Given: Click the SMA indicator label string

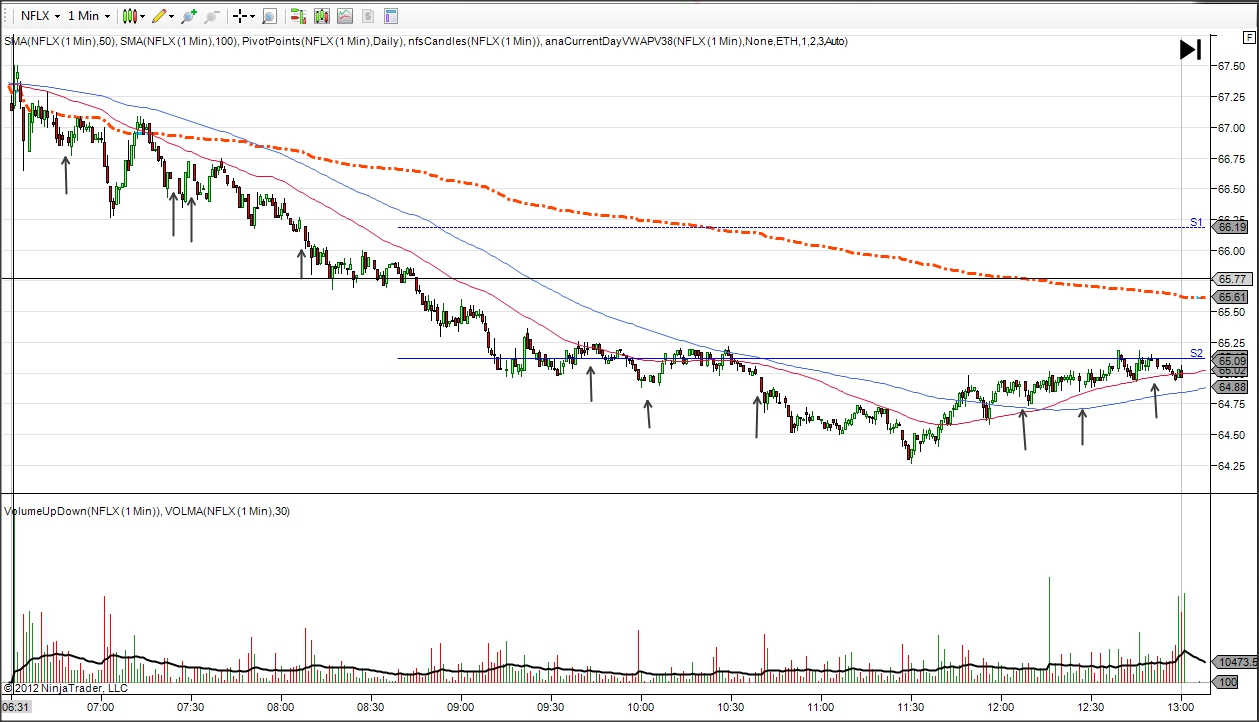Looking at the screenshot, I should coord(425,41).
